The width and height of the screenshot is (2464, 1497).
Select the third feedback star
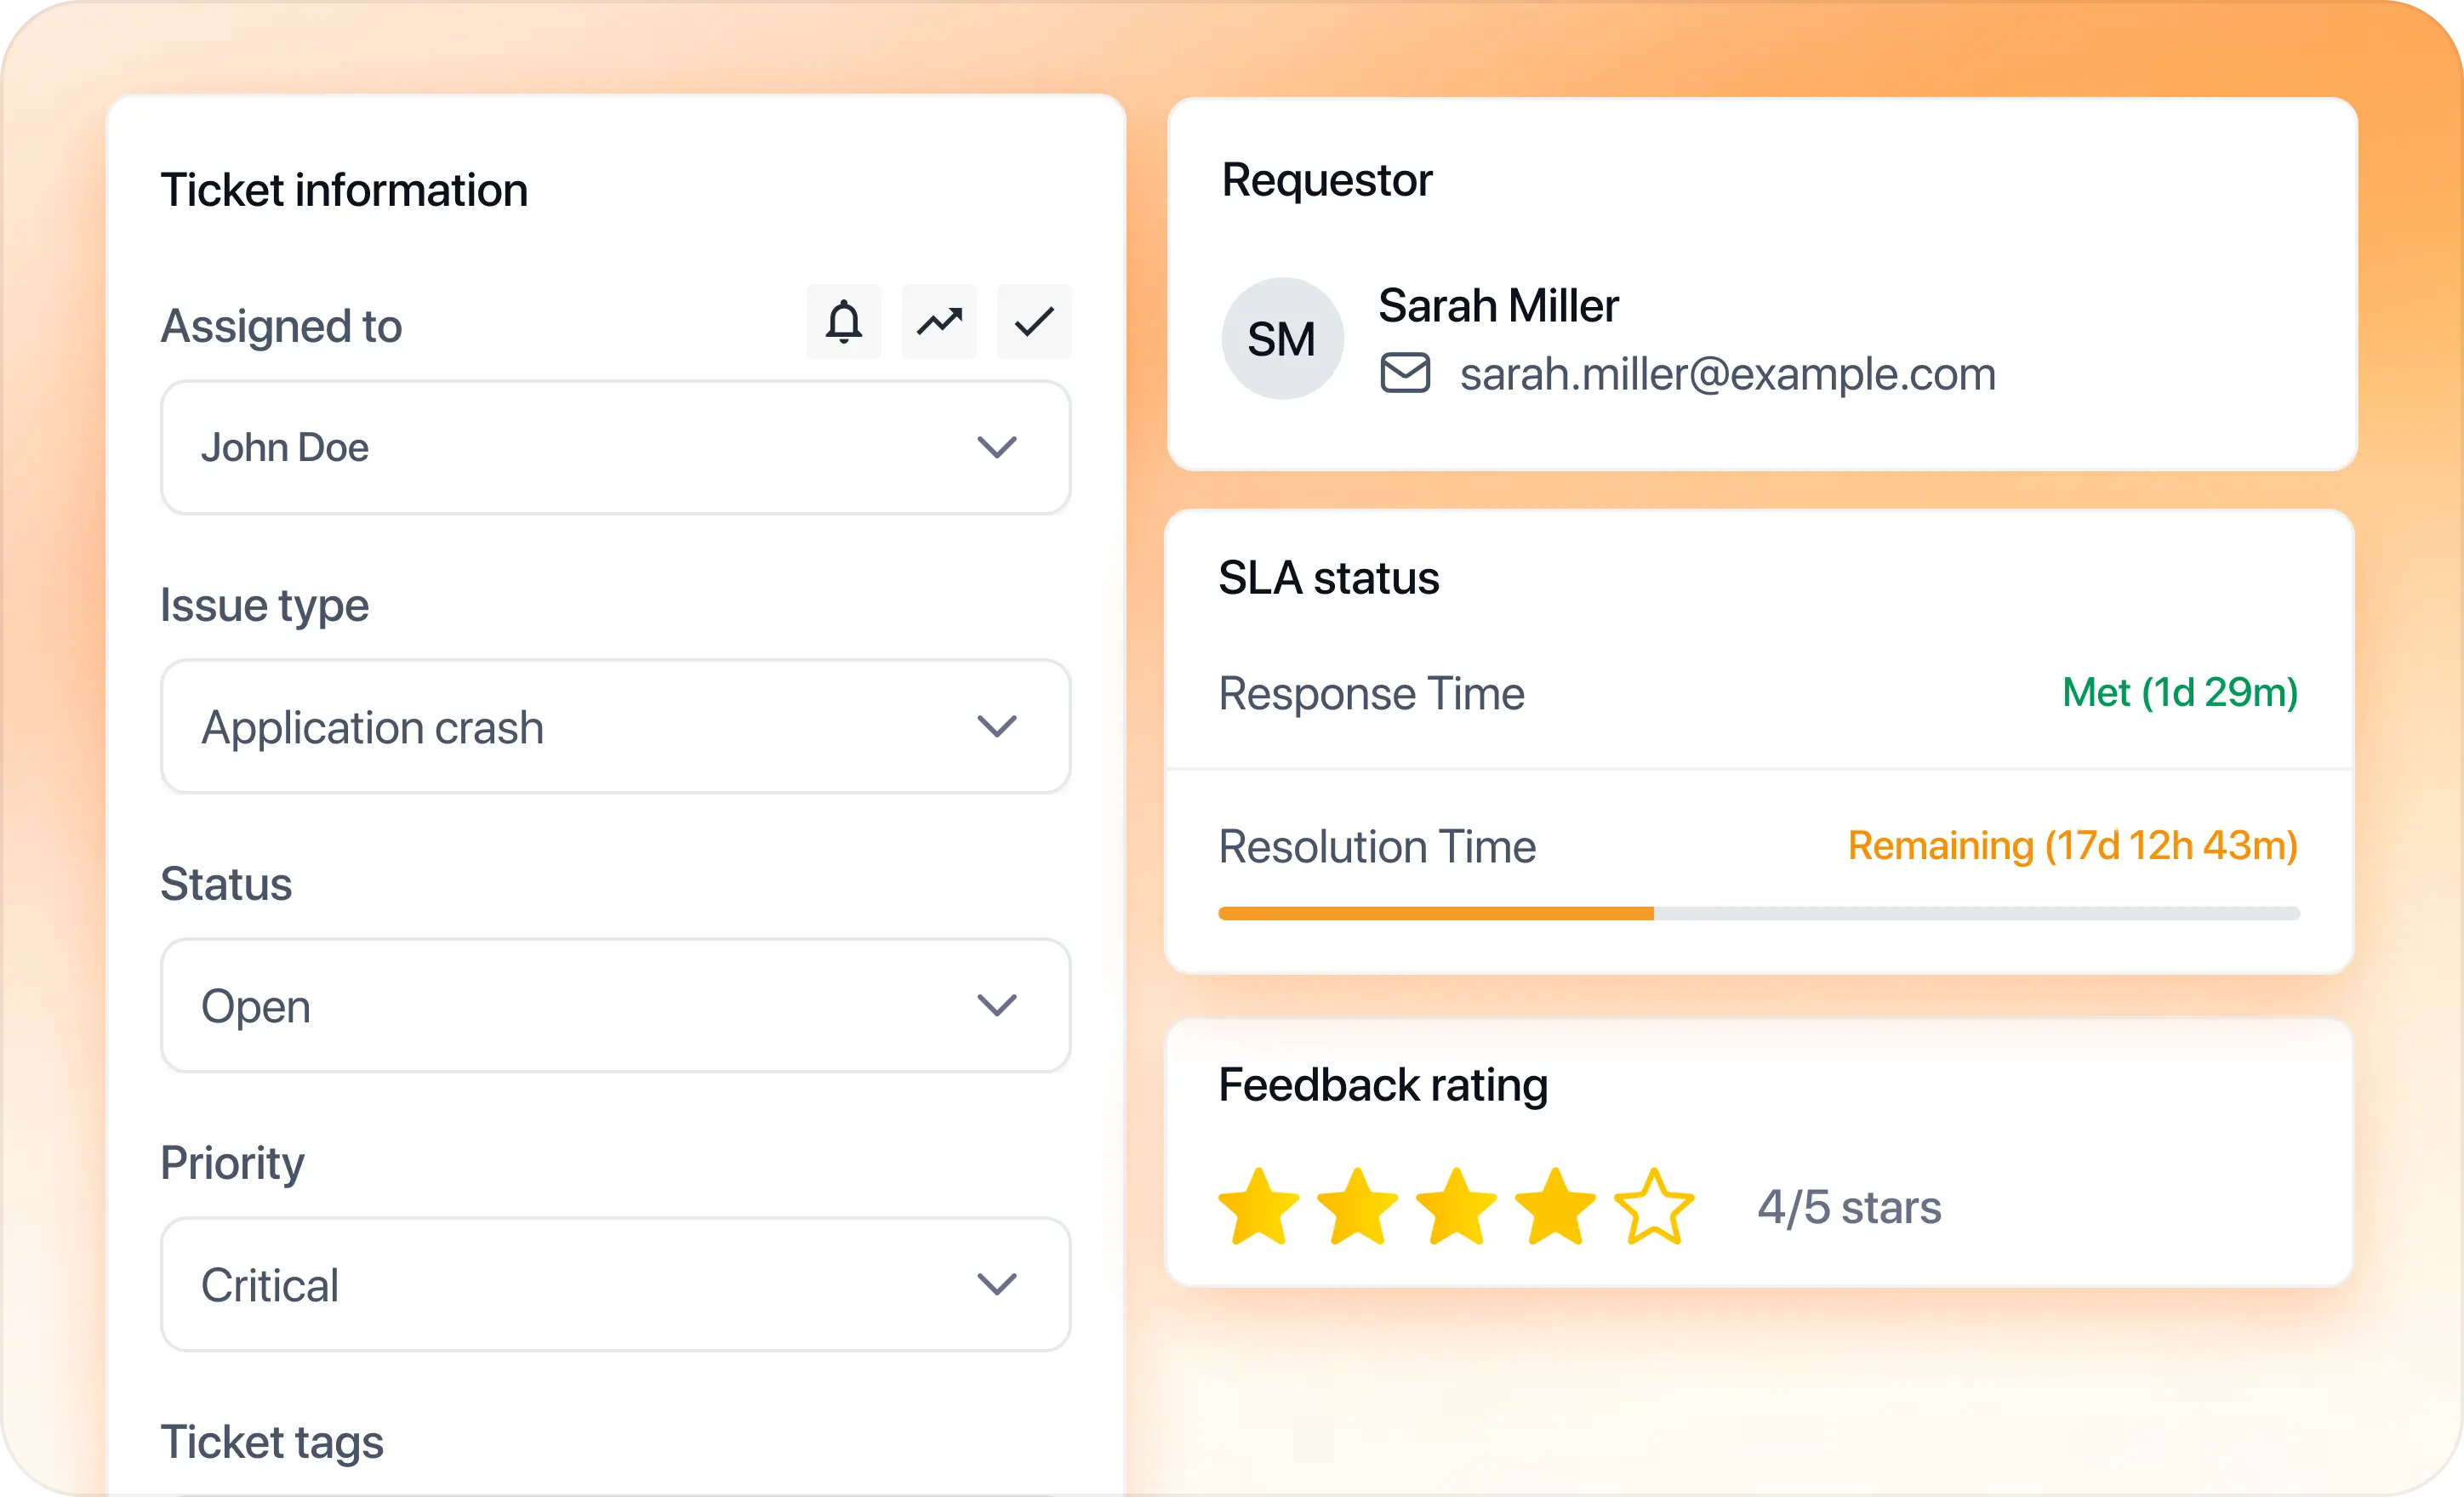coord(1457,1207)
